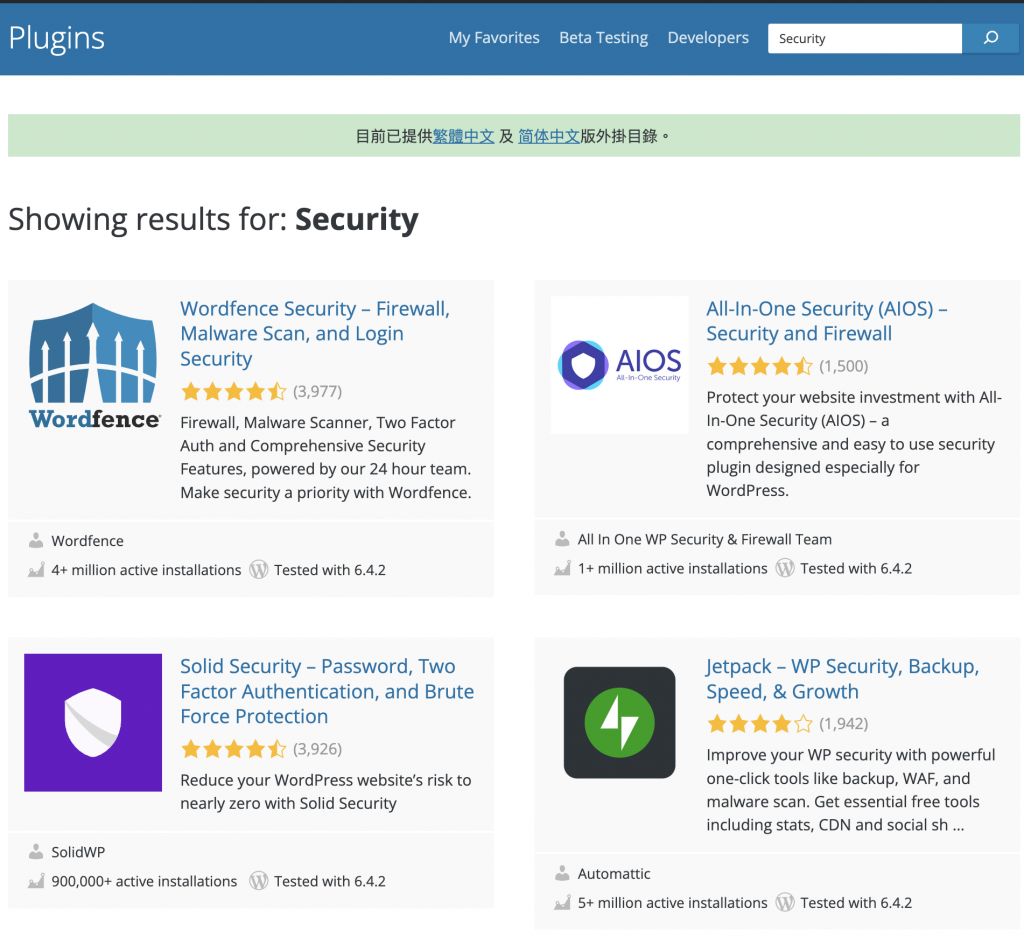Click the Automattic author person icon
The width and height of the screenshot is (1024, 951).
coord(562,873)
